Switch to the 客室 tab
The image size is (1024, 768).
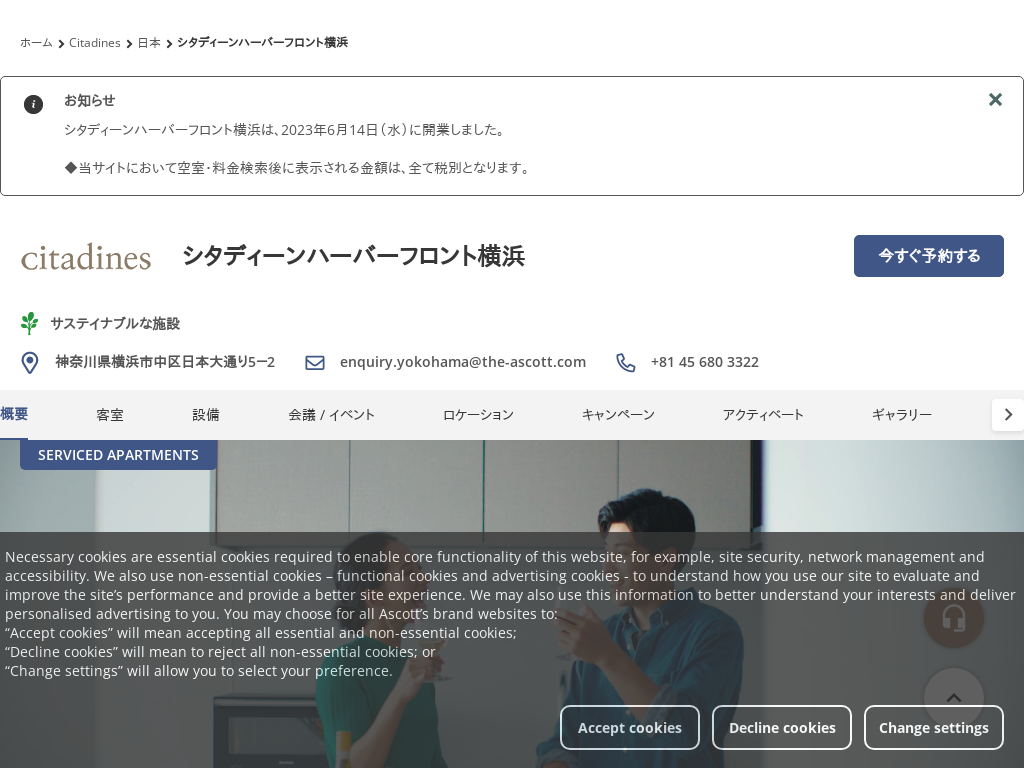click(x=110, y=415)
